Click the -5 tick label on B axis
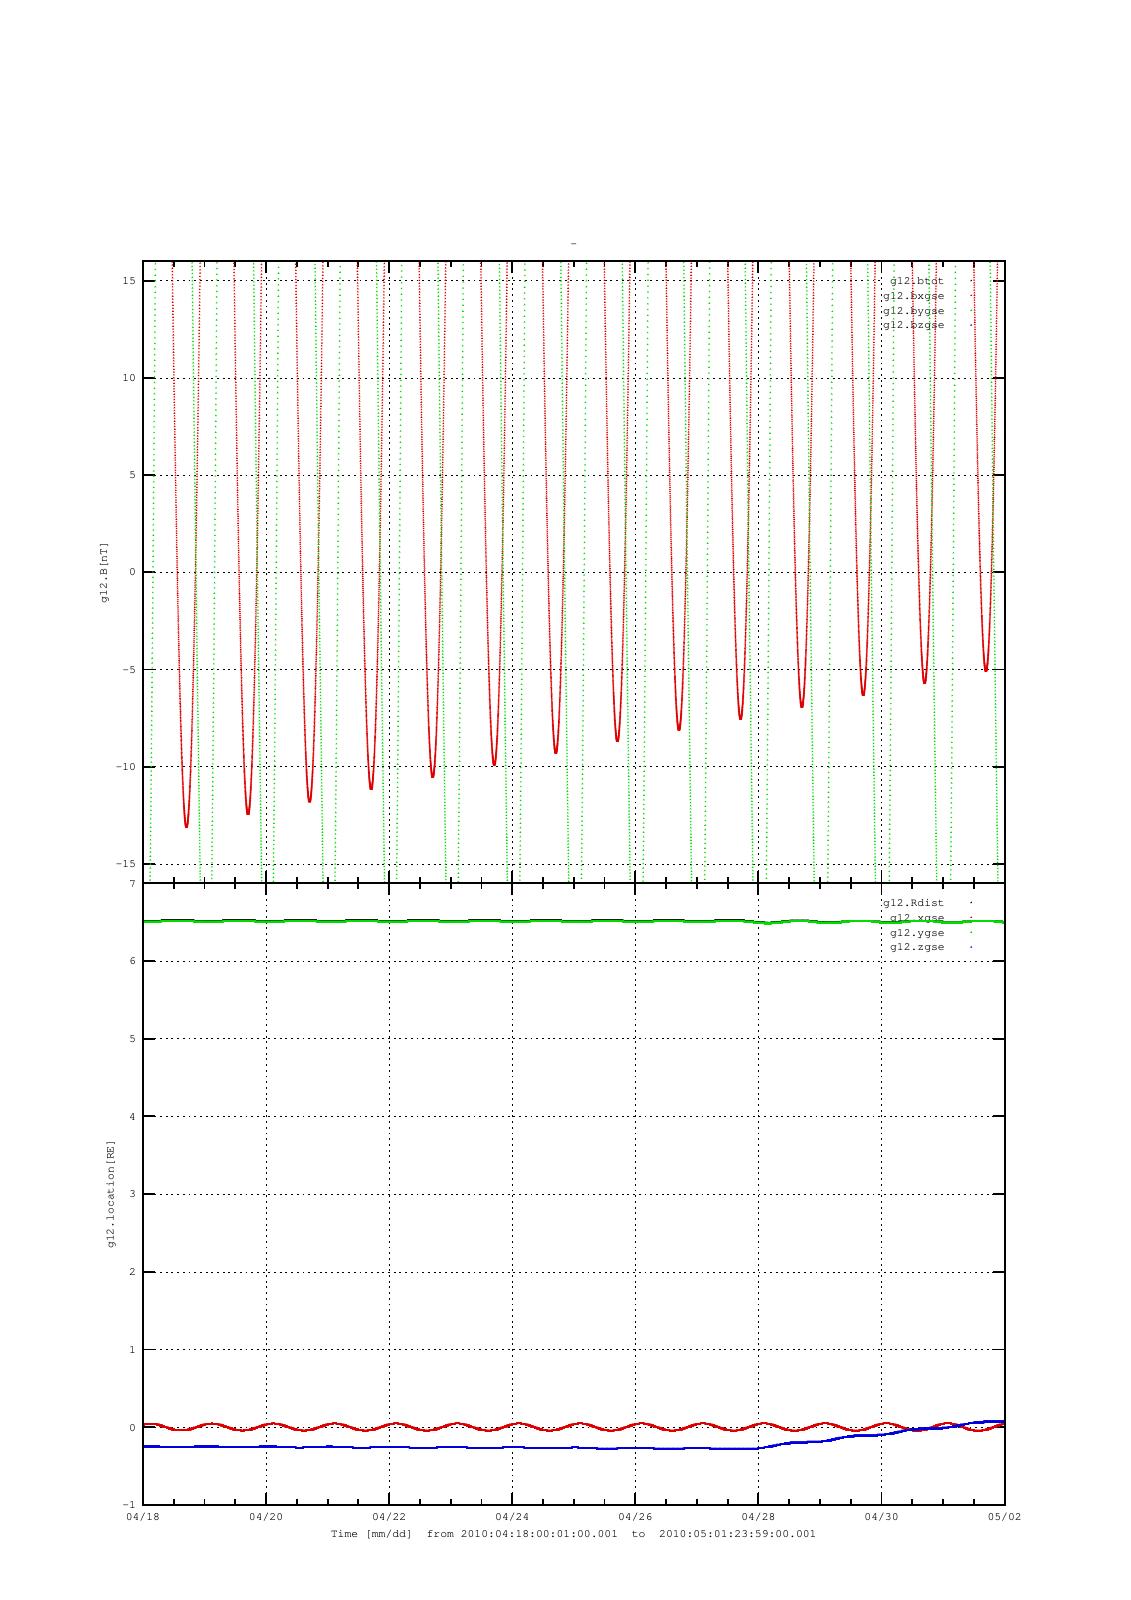 point(129,670)
